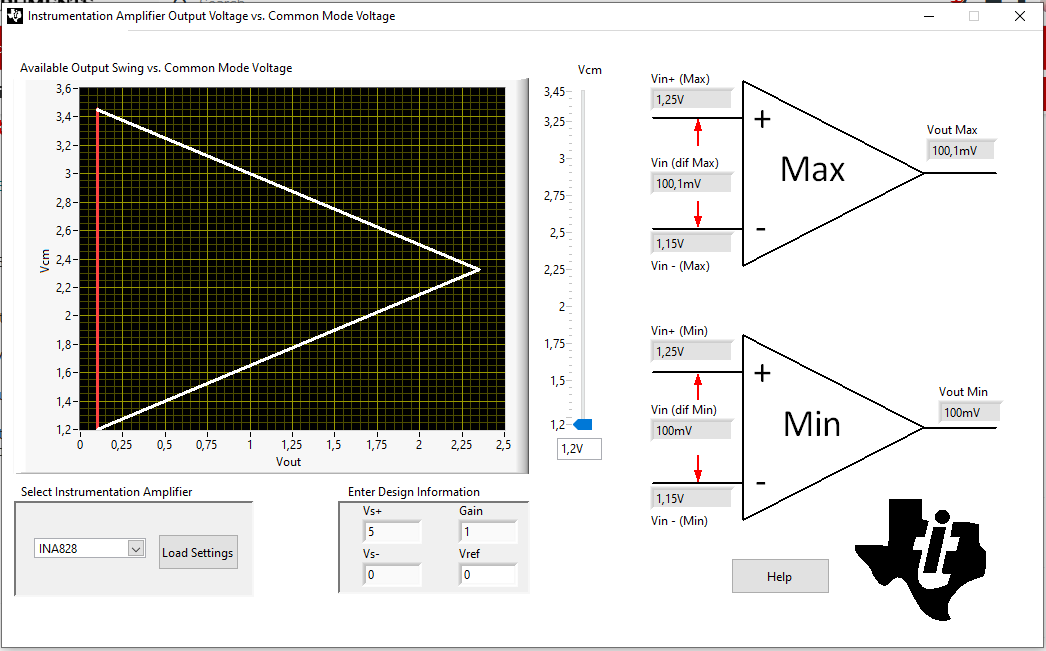Click the Vref input field
This screenshot has width=1046, height=651.
click(488, 575)
